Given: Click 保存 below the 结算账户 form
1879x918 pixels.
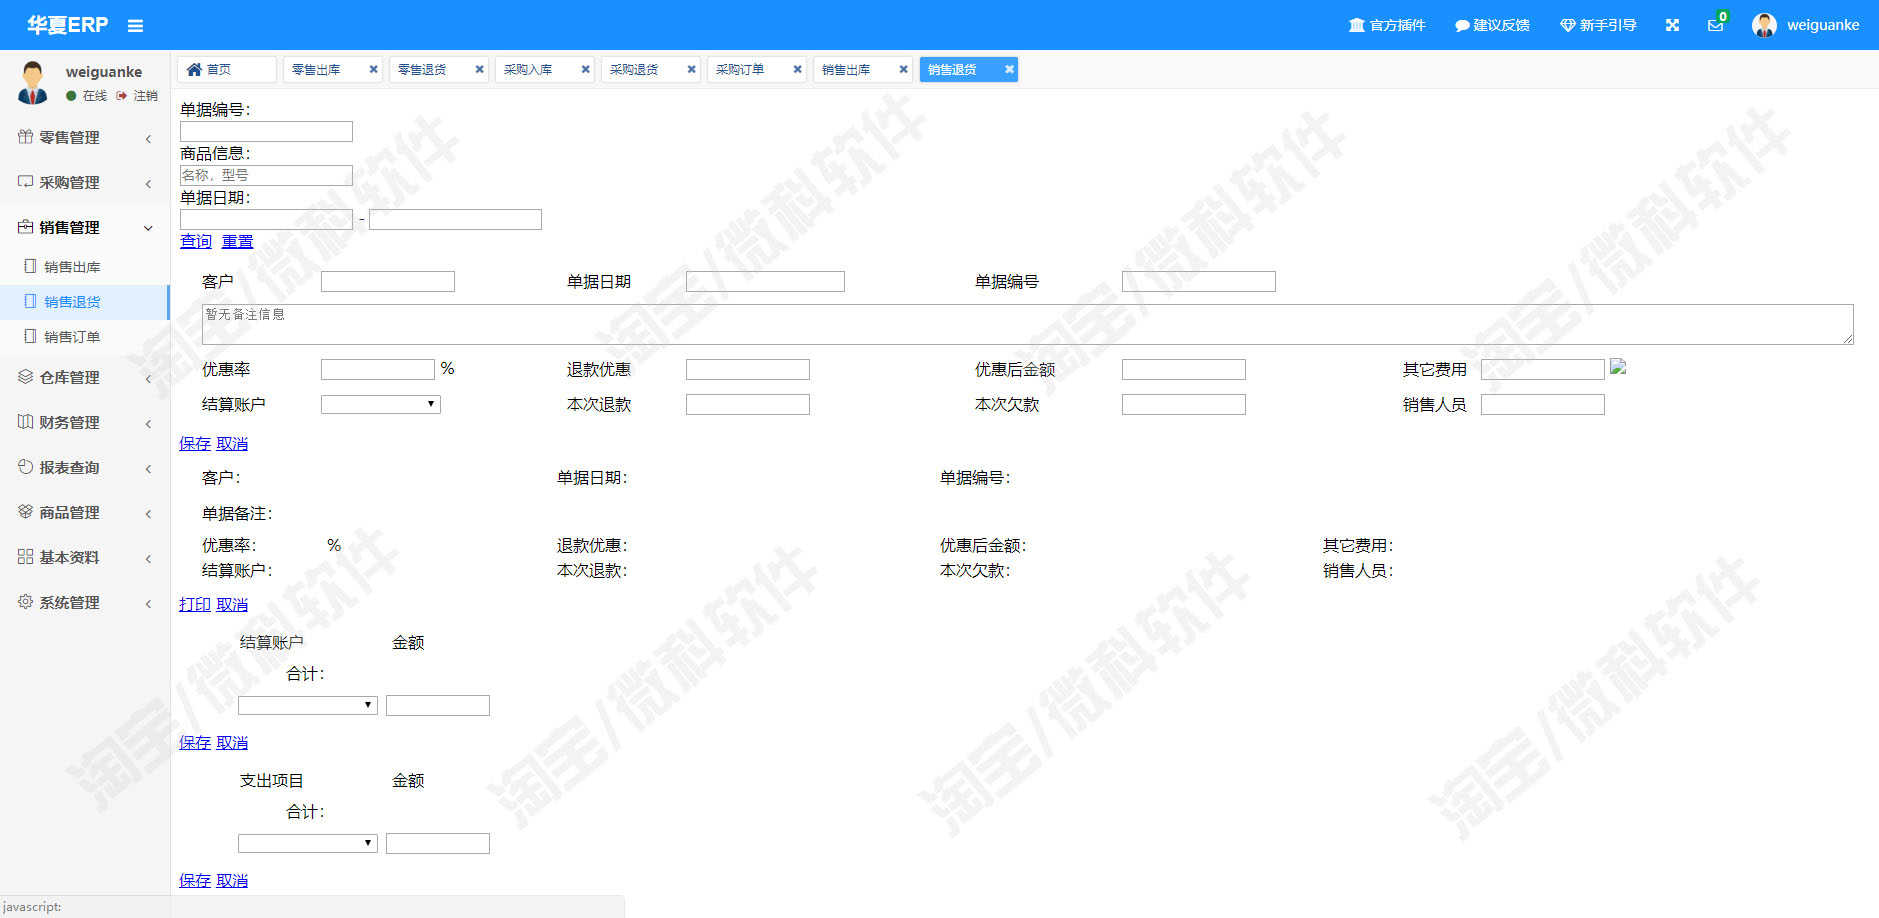Looking at the screenshot, I should (x=195, y=443).
